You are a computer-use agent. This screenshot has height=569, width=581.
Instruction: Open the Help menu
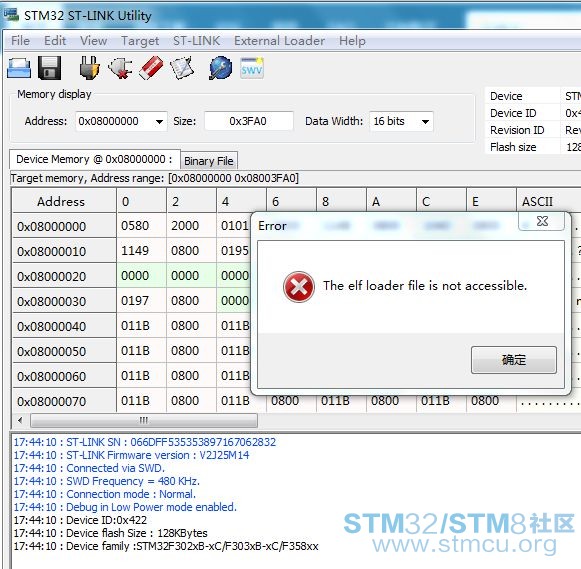352,40
